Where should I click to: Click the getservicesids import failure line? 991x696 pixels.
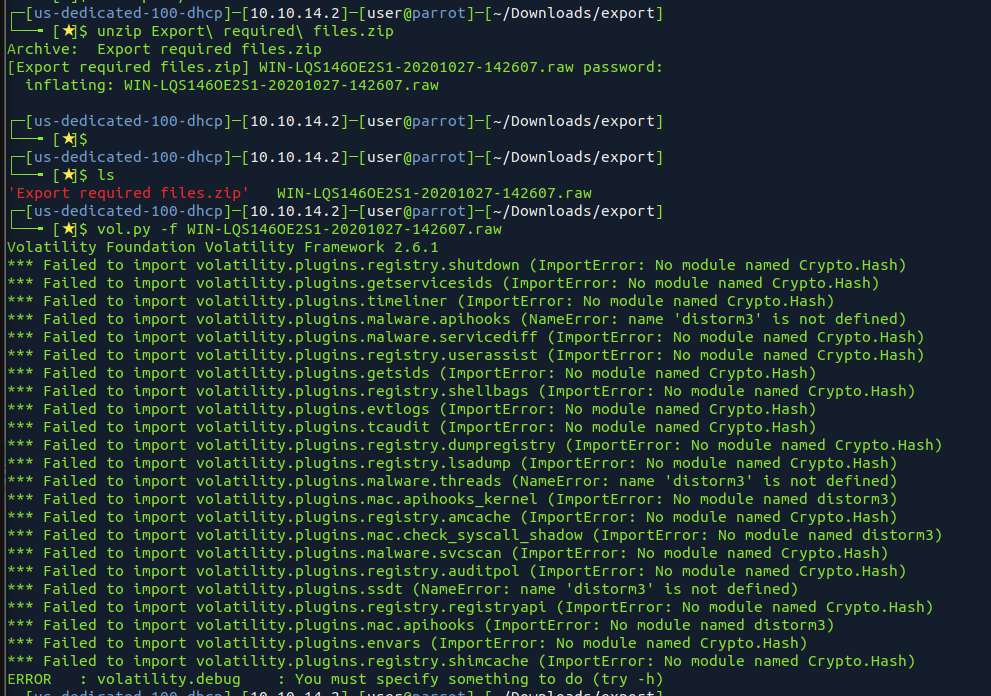(x=443, y=283)
